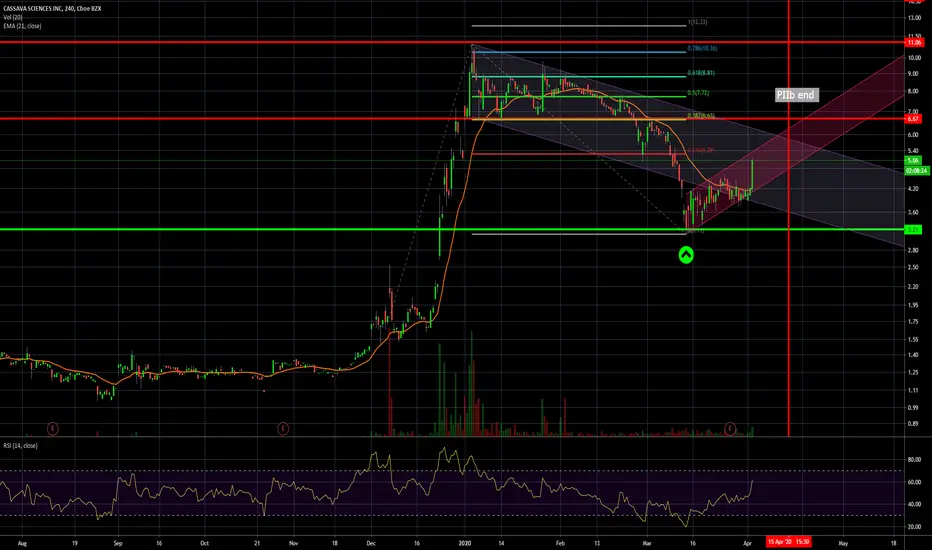The image size is (932, 550).
Task: Select the 0.382(6.63) Fibonacci level label
Action: point(701,115)
